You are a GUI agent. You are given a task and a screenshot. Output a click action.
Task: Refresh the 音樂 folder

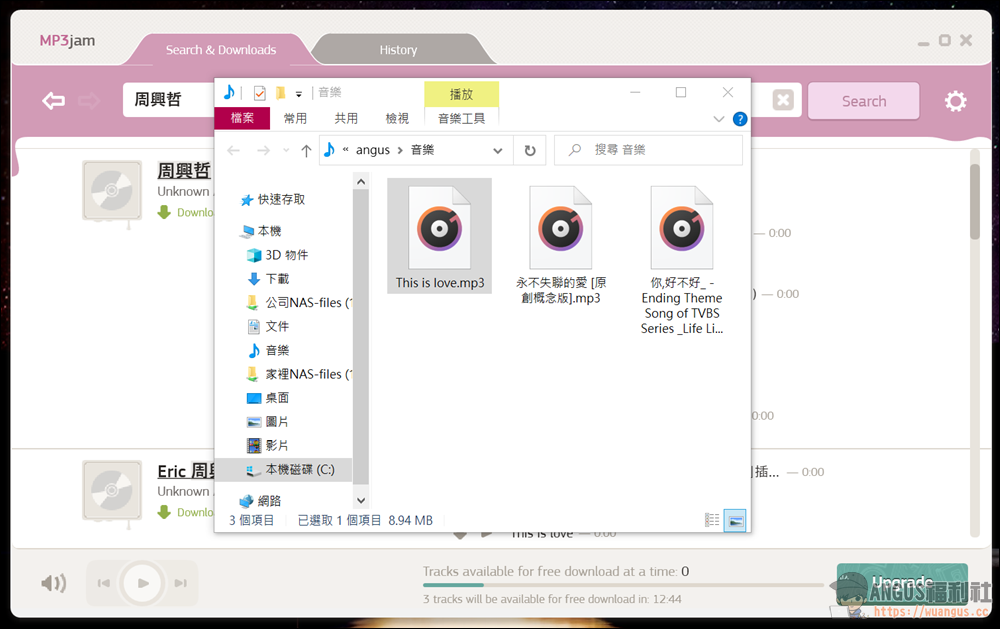(x=530, y=151)
